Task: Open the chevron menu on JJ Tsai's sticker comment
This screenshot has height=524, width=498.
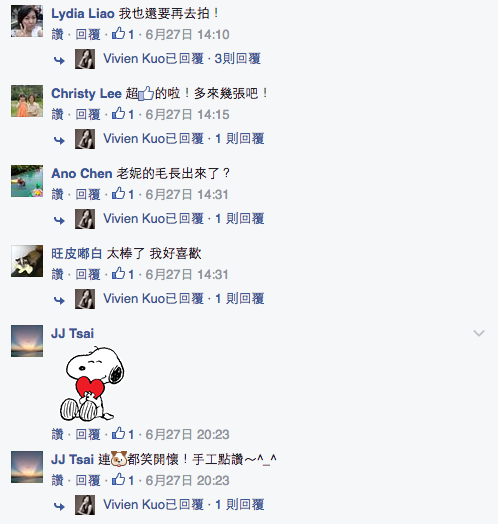Action: (479, 333)
